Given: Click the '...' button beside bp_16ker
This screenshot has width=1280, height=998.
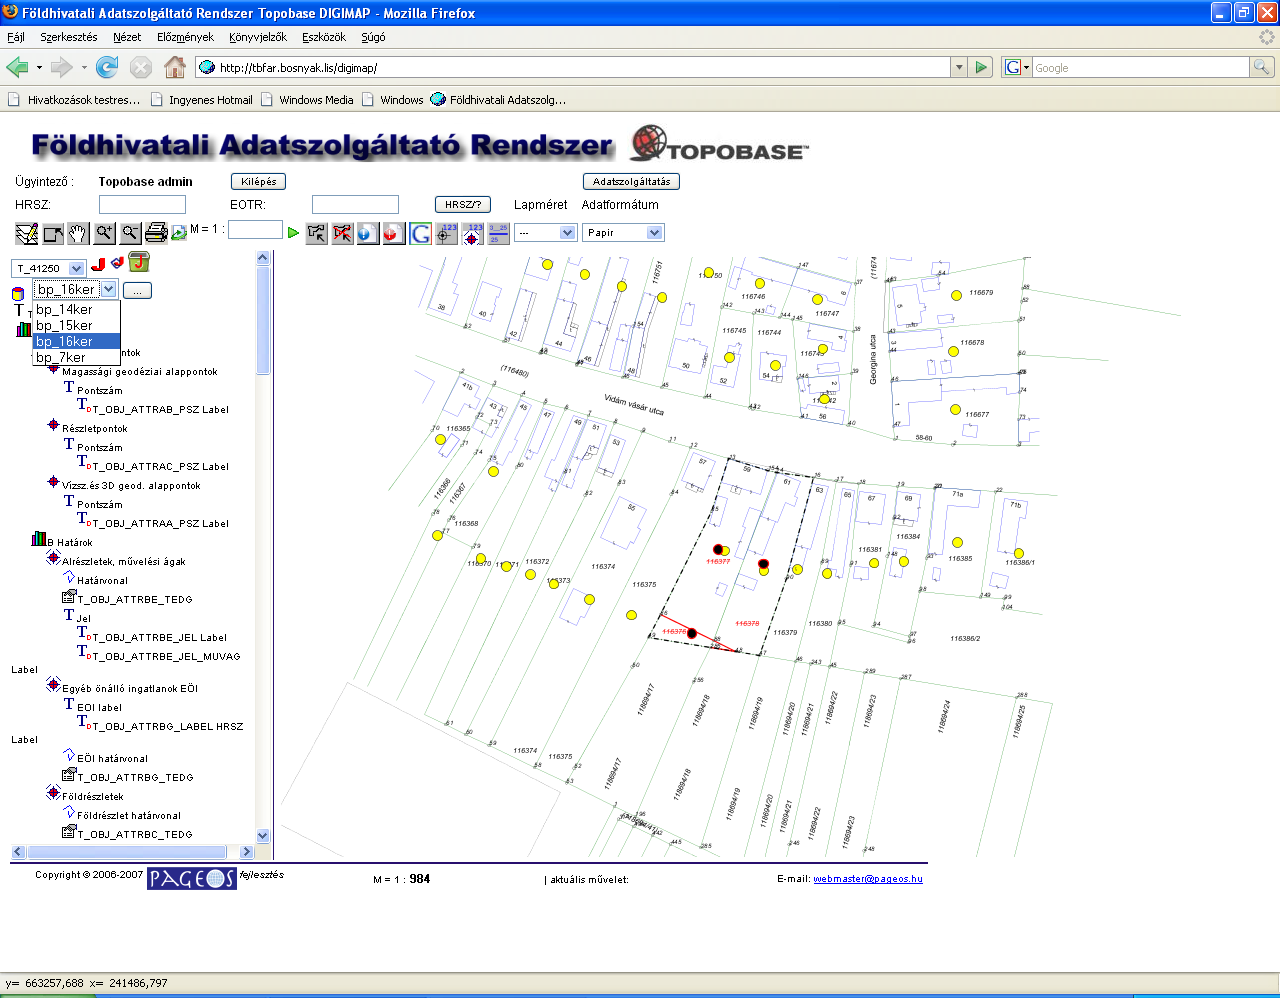Looking at the screenshot, I should (137, 290).
